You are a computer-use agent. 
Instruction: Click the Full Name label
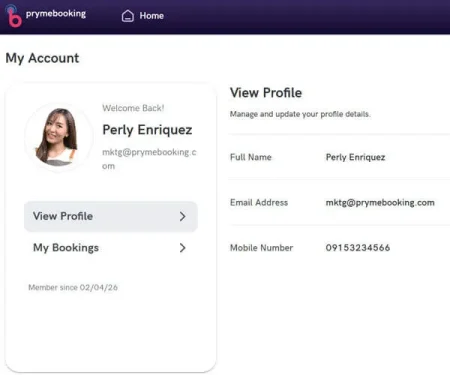251,157
